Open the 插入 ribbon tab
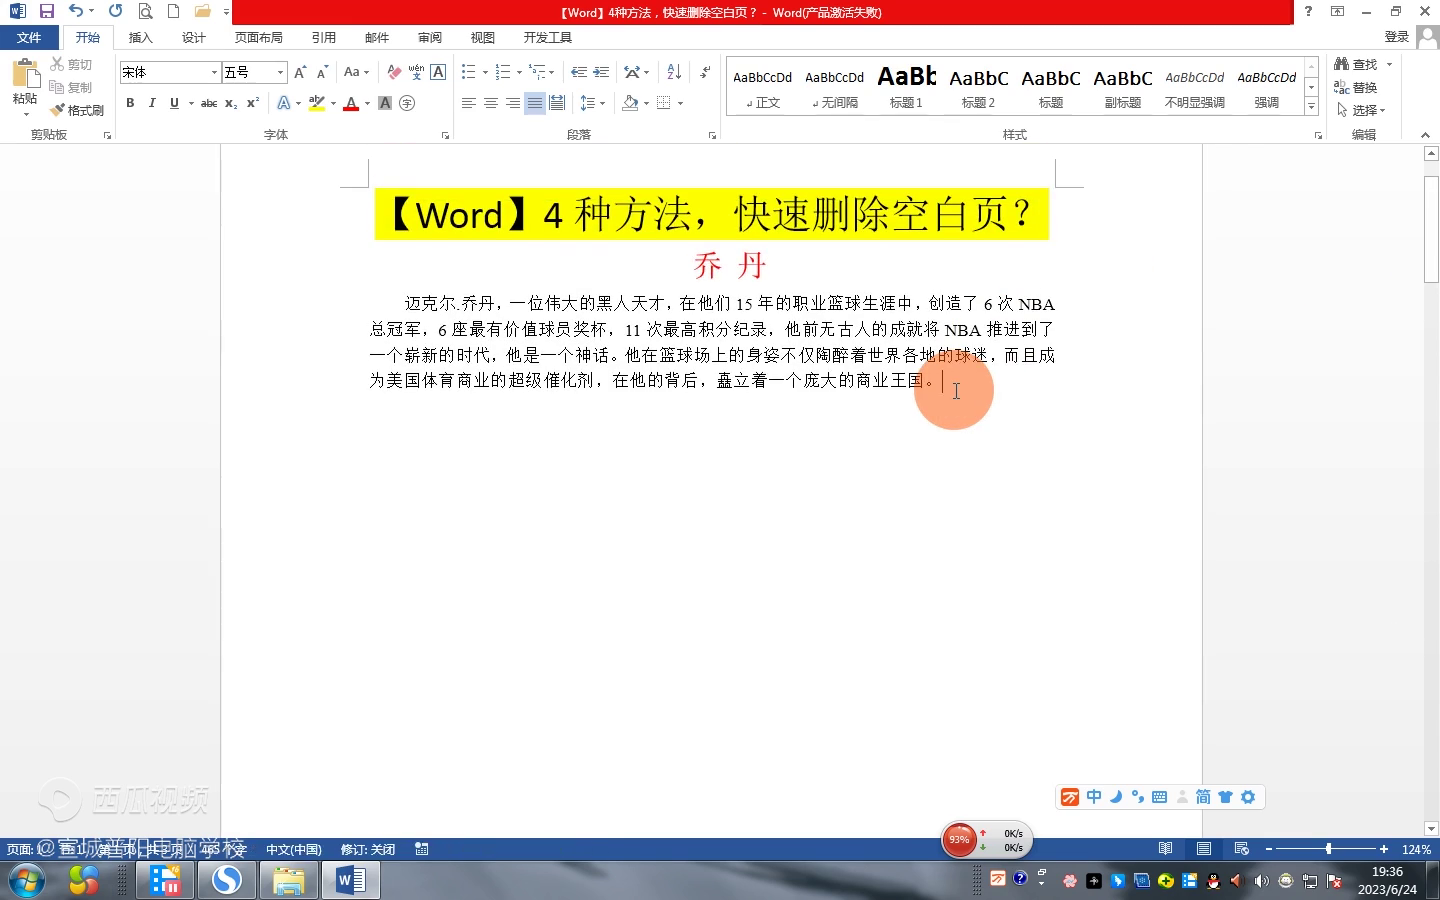Viewport: 1440px width, 900px height. click(x=141, y=37)
